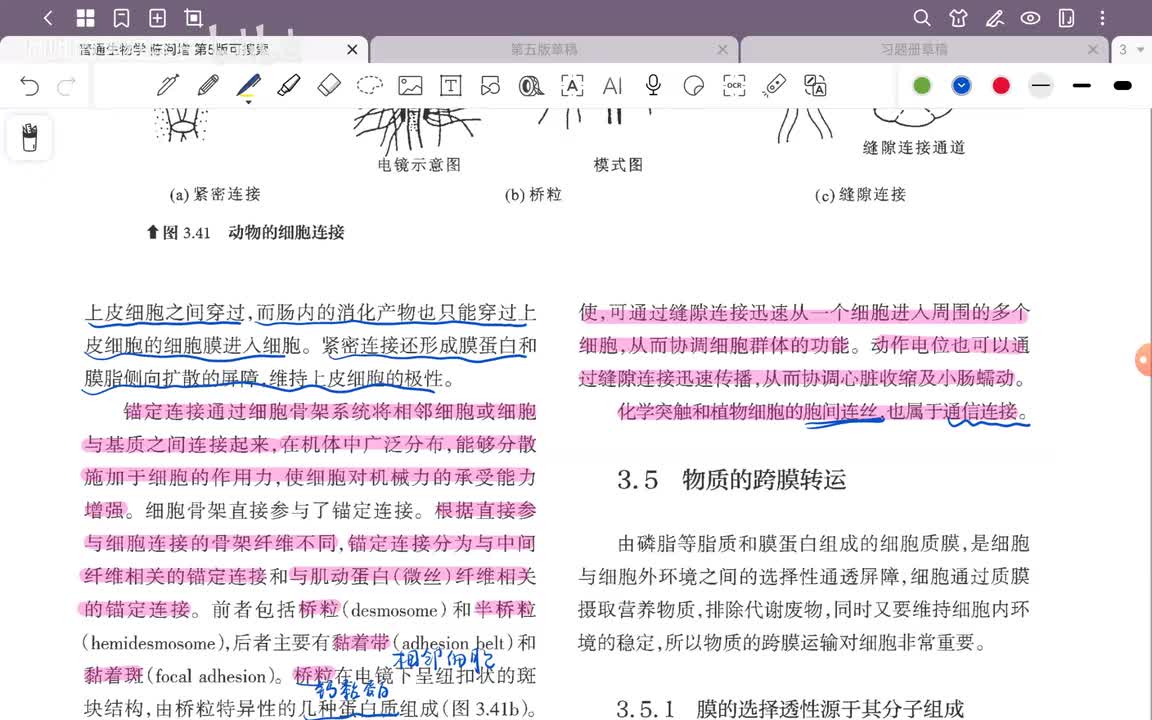This screenshot has height=720, width=1152.
Task: Tap the word hemidesmosome in the text
Action: pos(152,643)
